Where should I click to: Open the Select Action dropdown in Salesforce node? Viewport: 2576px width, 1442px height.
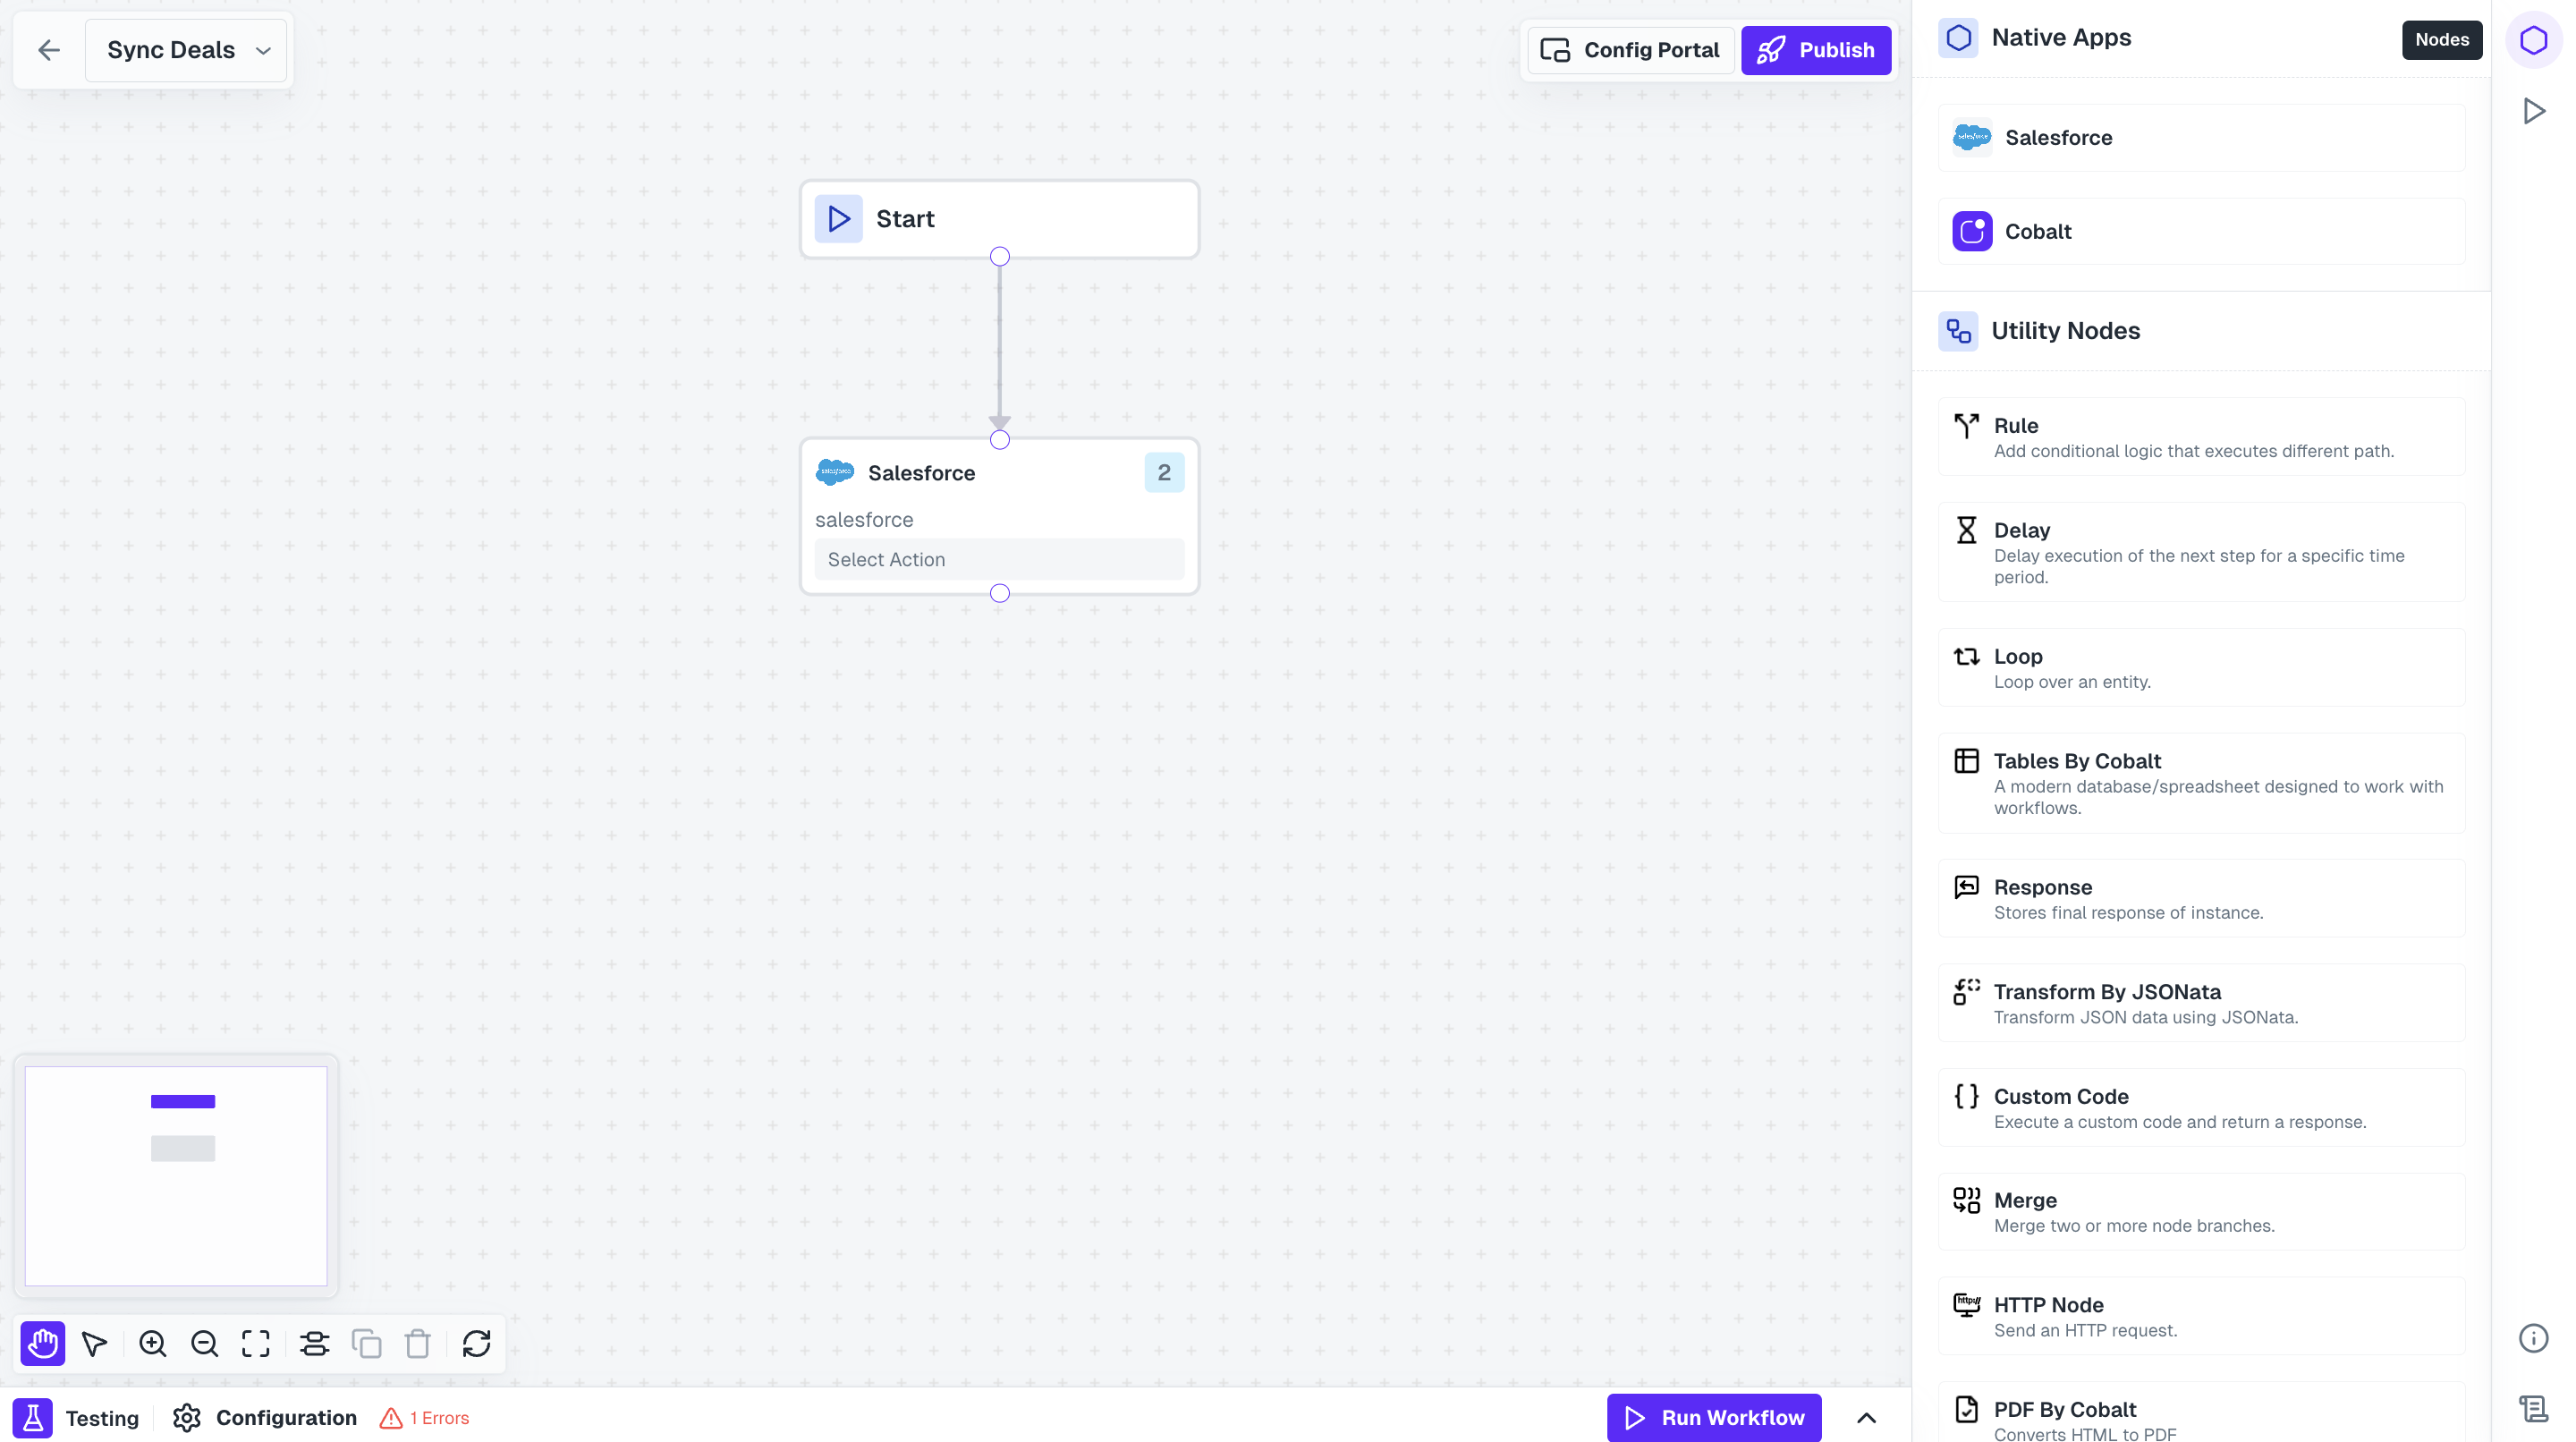tap(999, 559)
